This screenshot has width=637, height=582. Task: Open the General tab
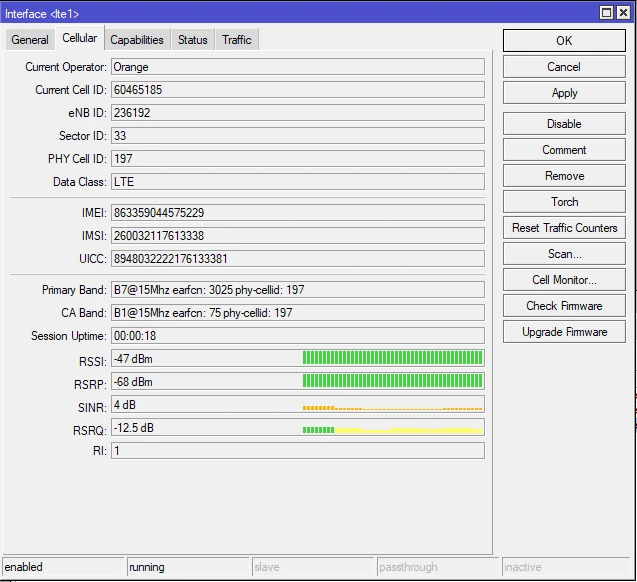click(x=30, y=40)
